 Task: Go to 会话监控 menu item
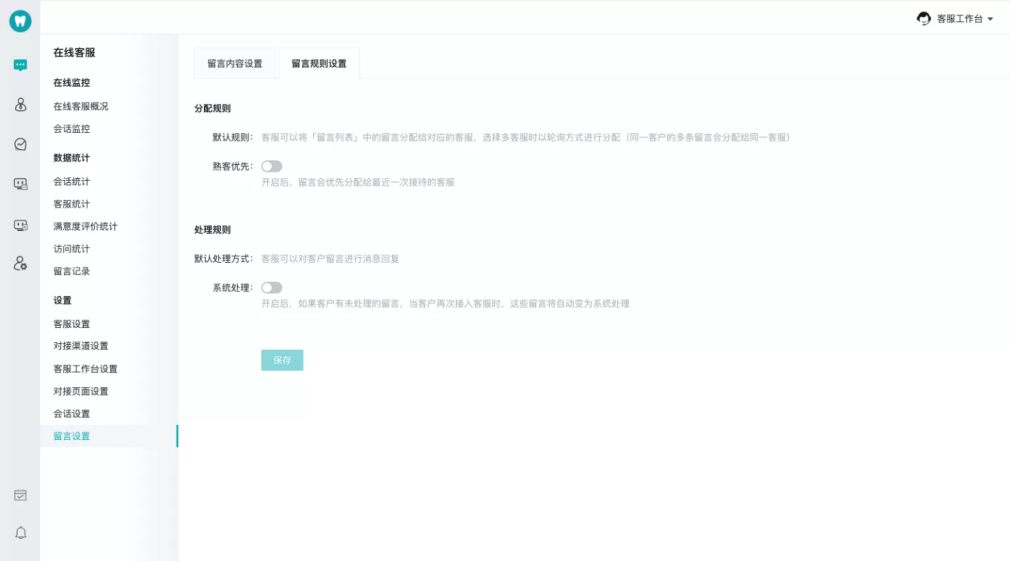pos(72,129)
